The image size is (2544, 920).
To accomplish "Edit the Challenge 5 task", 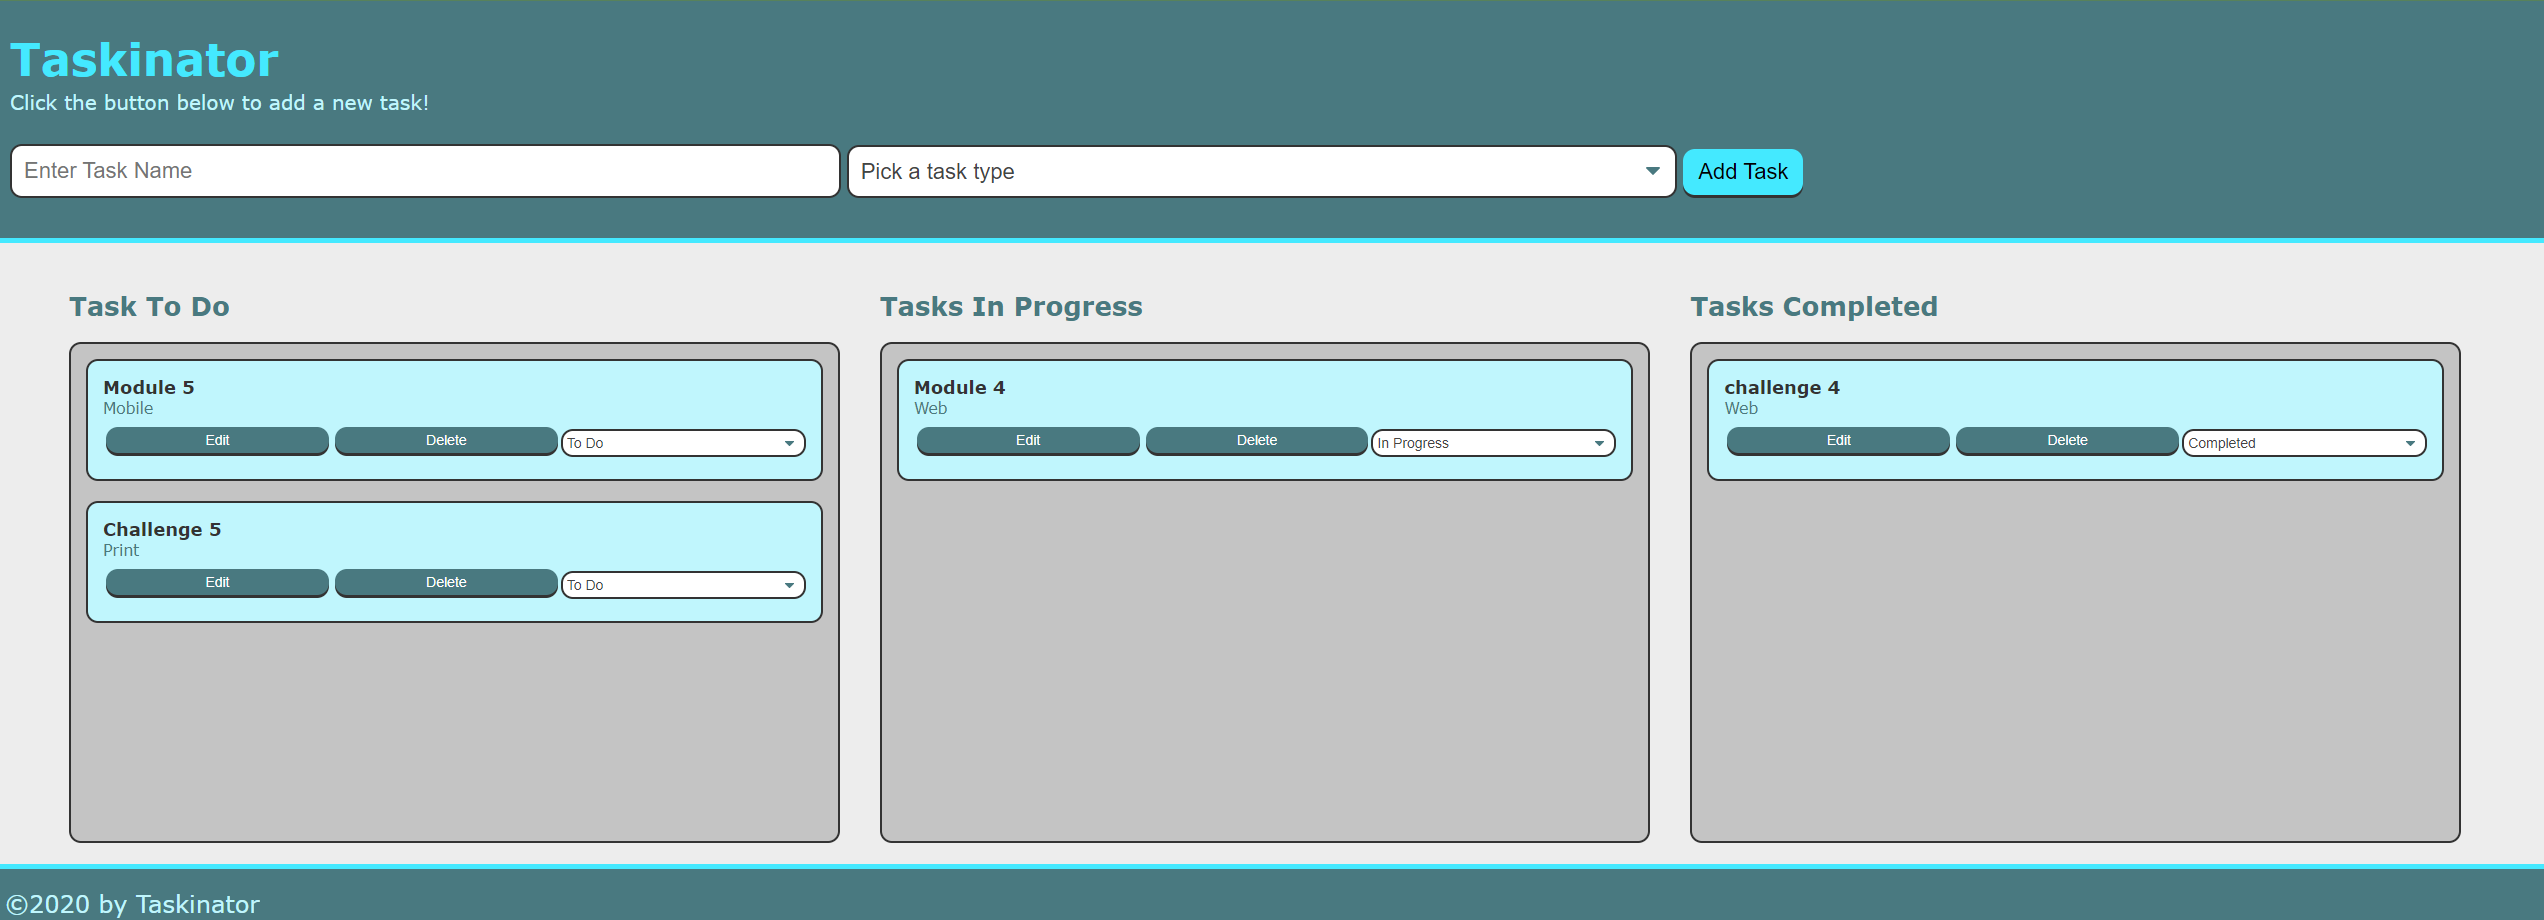I will (x=217, y=583).
